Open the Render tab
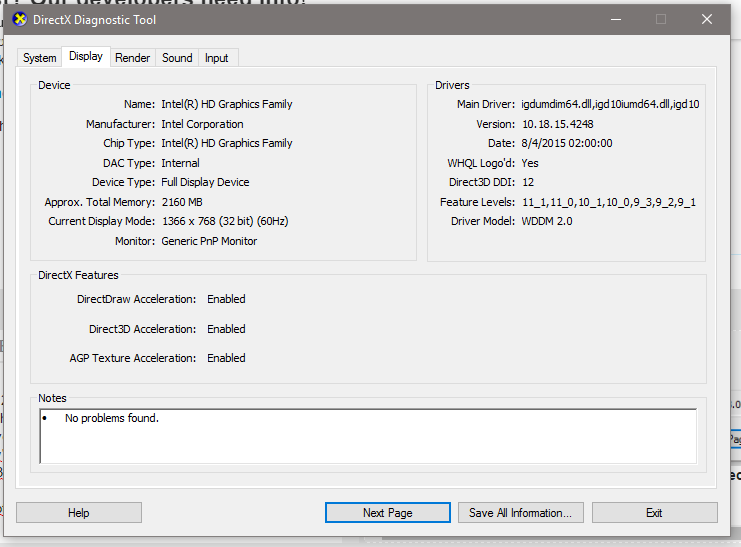 tap(132, 58)
